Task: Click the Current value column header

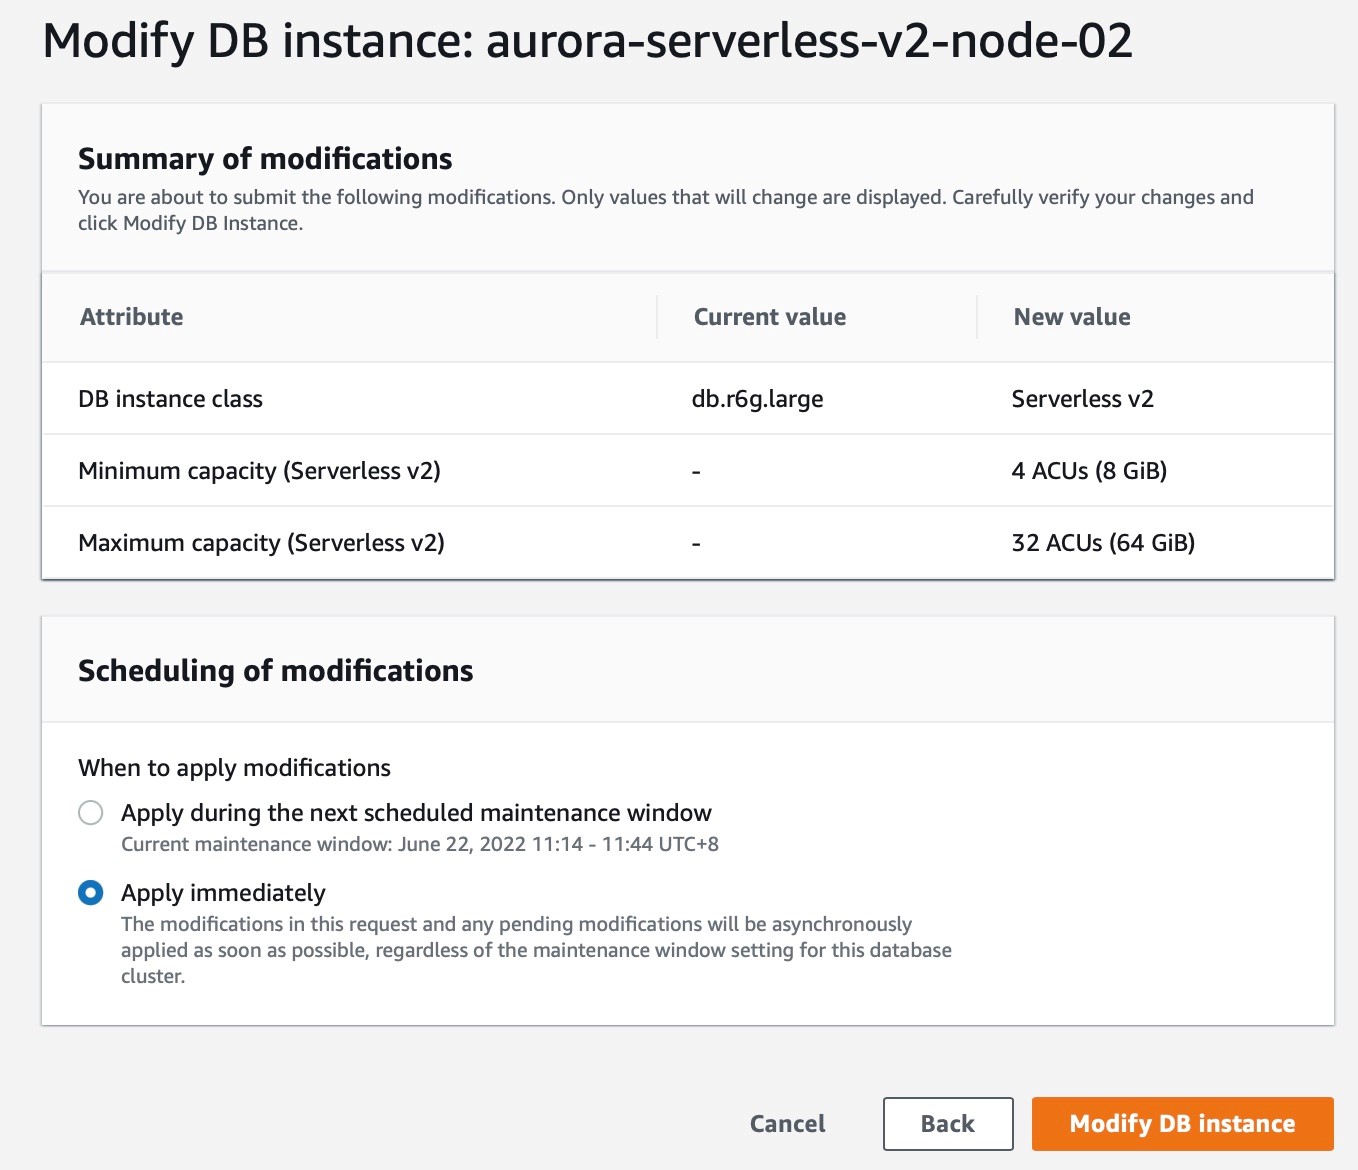Action: [769, 317]
